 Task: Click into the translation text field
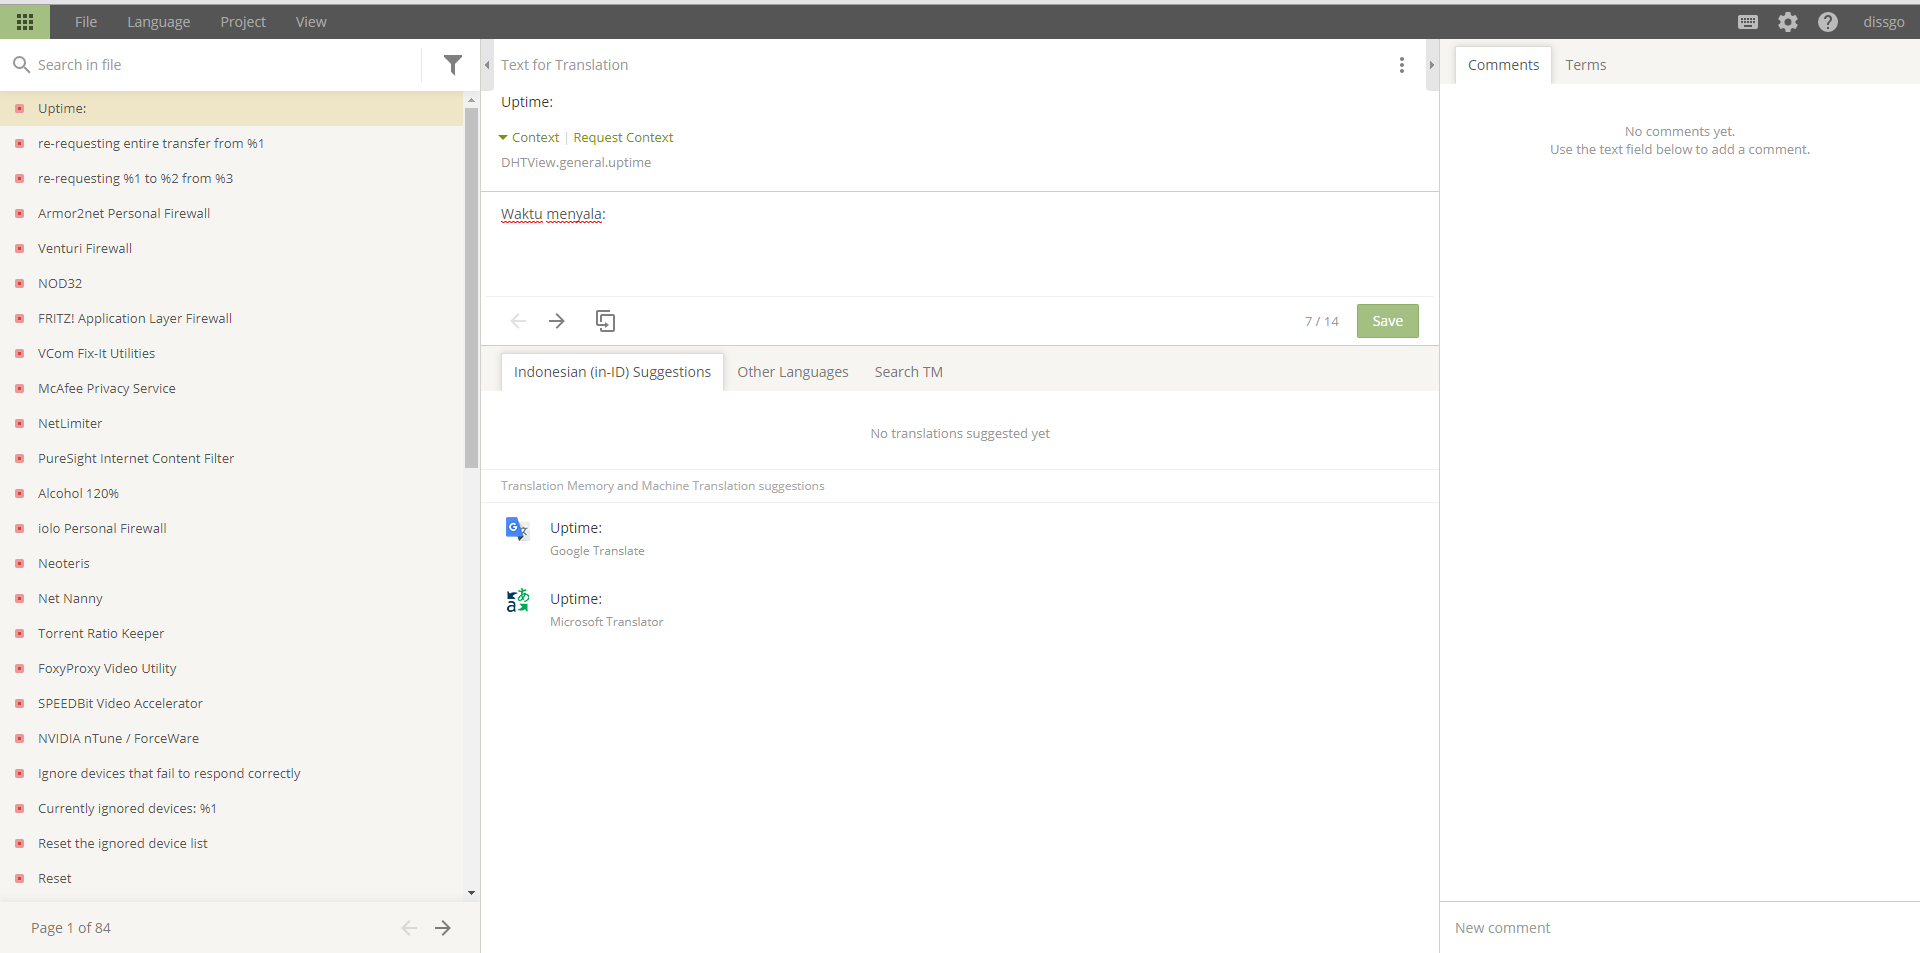pyautogui.click(x=960, y=245)
